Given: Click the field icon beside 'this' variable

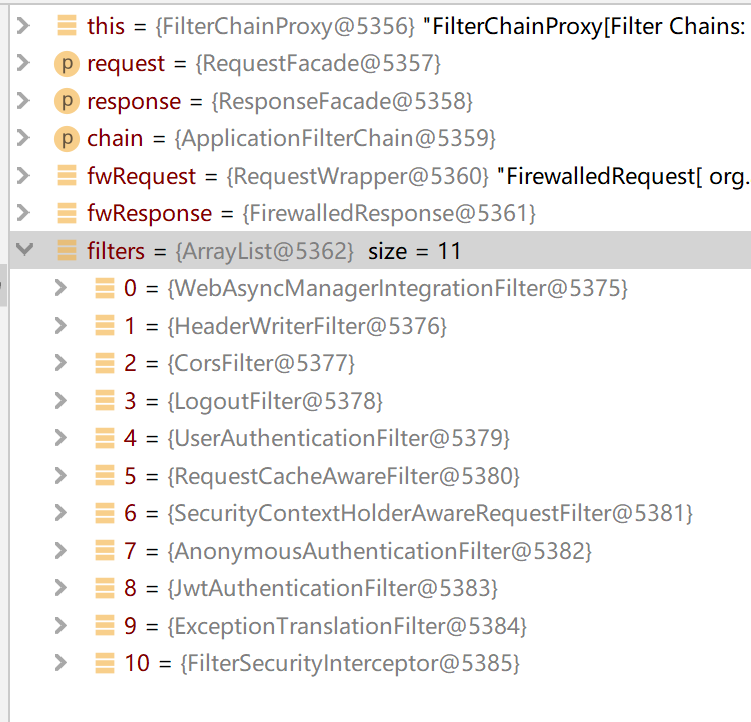Looking at the screenshot, I should point(67,26).
